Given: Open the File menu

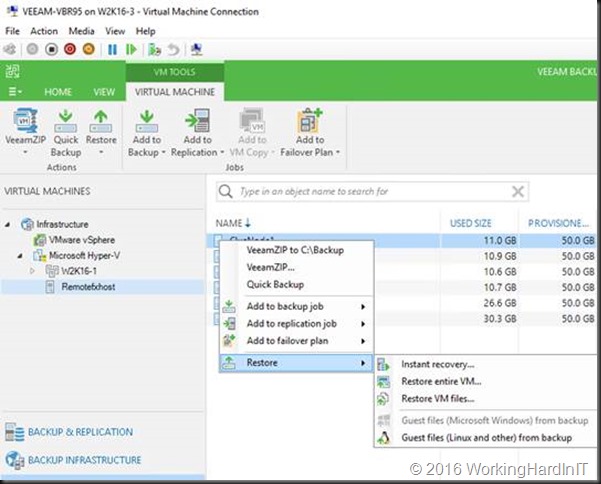Looking at the screenshot, I should tap(12, 31).
